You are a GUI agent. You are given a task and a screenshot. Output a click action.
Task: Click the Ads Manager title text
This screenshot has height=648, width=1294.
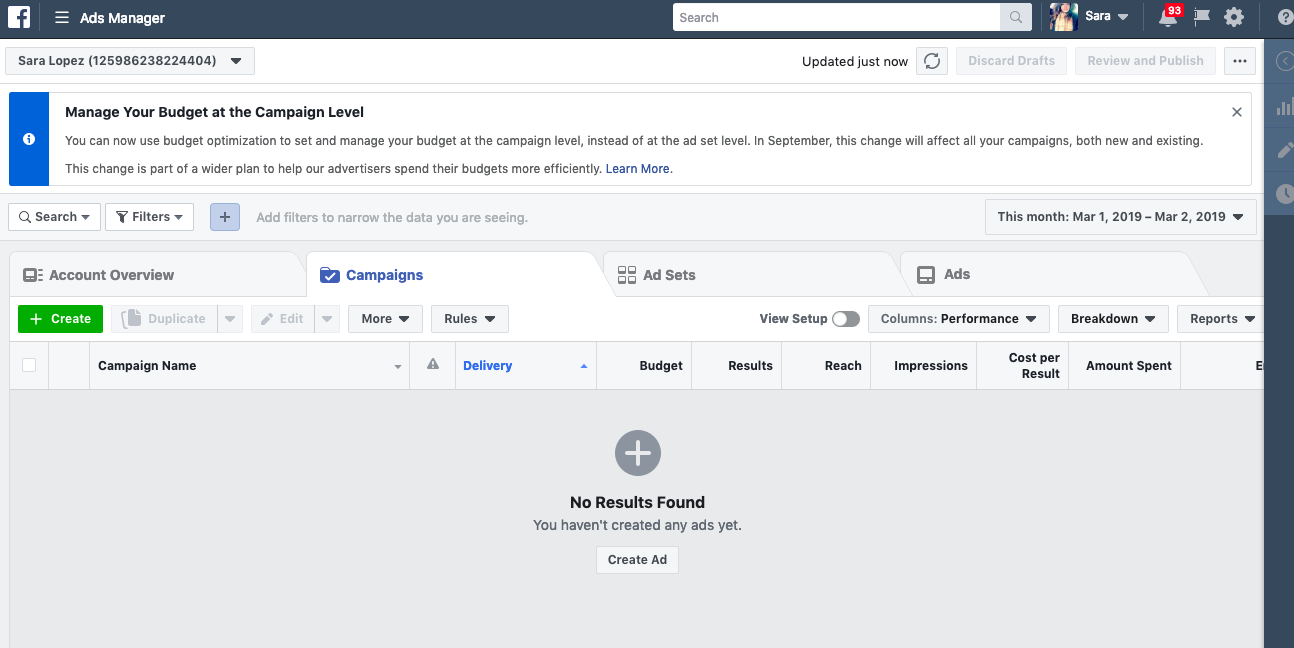(x=123, y=18)
